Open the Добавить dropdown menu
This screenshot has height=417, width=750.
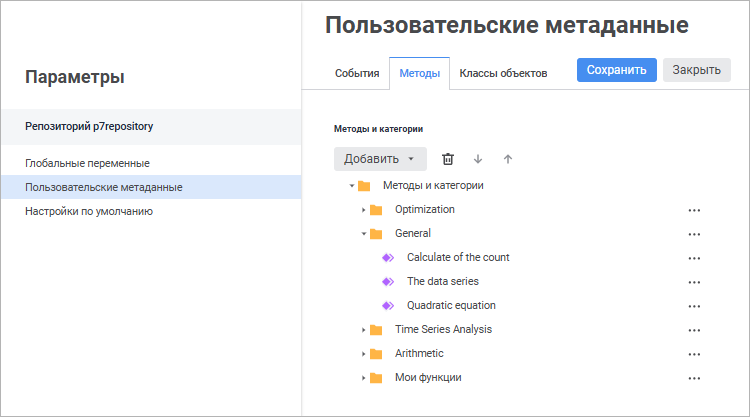380,159
